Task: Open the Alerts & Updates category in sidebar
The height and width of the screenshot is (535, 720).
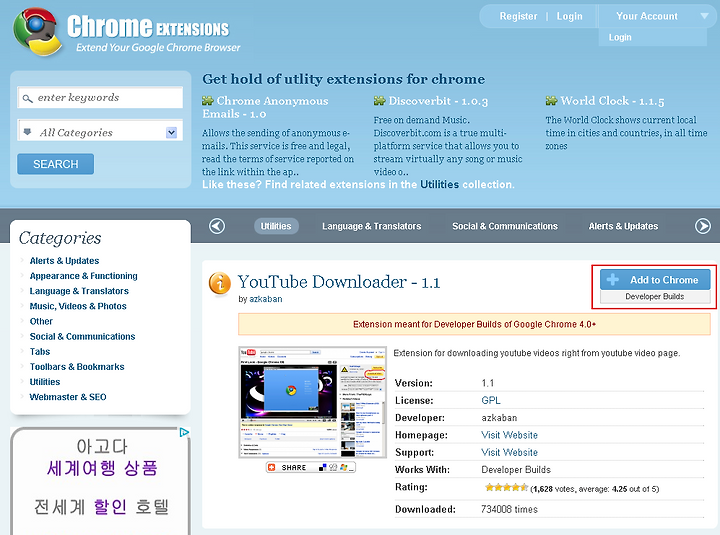Action: click(x=64, y=260)
